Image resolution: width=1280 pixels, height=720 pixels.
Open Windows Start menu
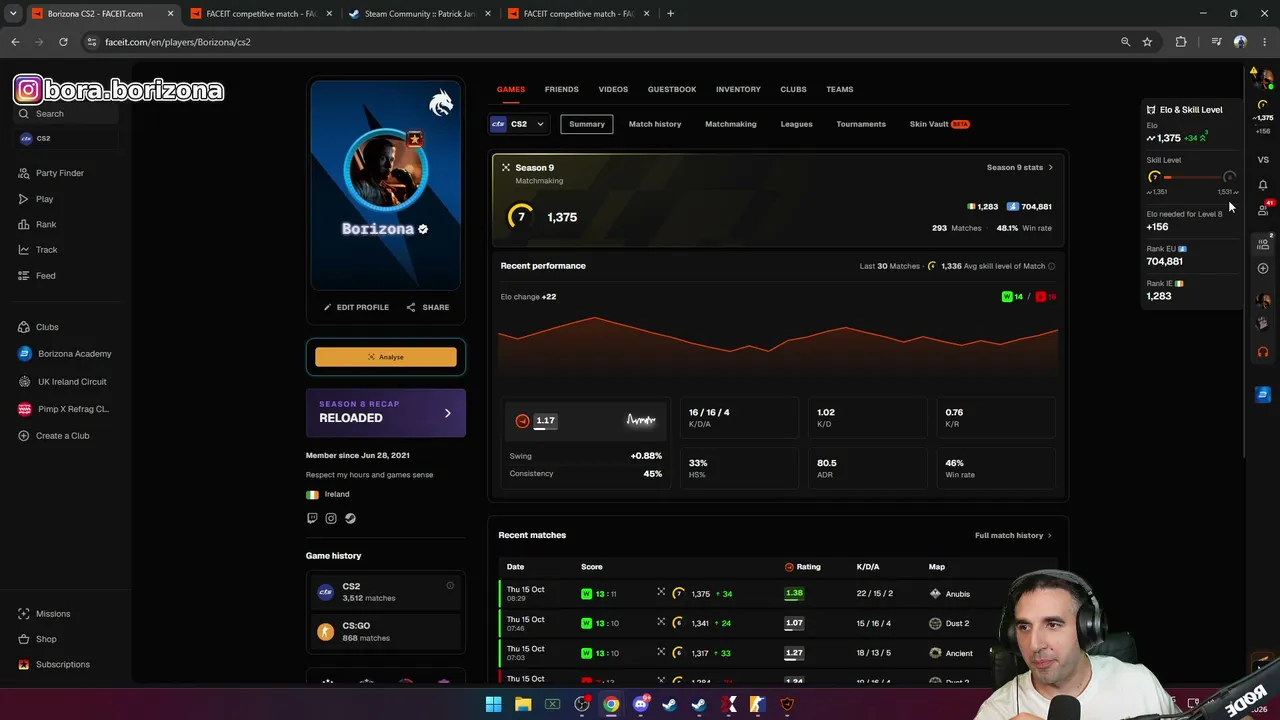click(x=493, y=704)
